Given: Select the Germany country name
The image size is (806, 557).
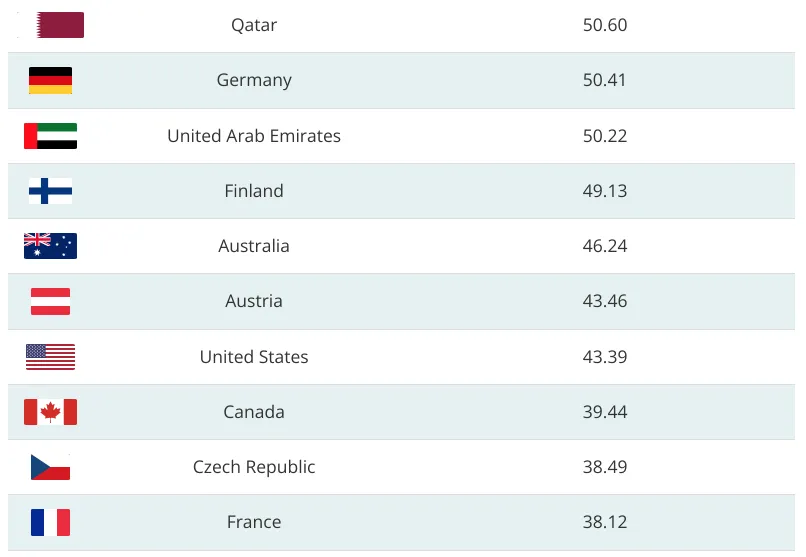Looking at the screenshot, I should (x=254, y=80).
